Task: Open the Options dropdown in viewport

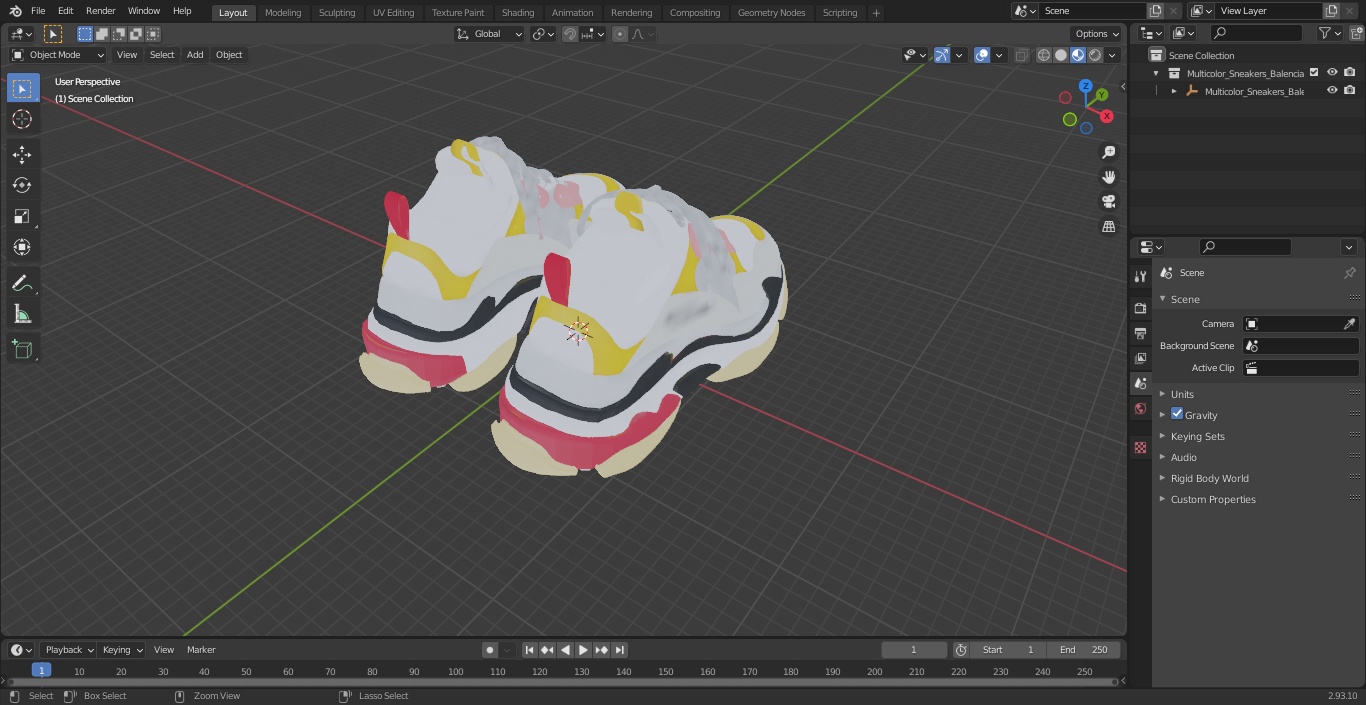Action: tap(1097, 34)
